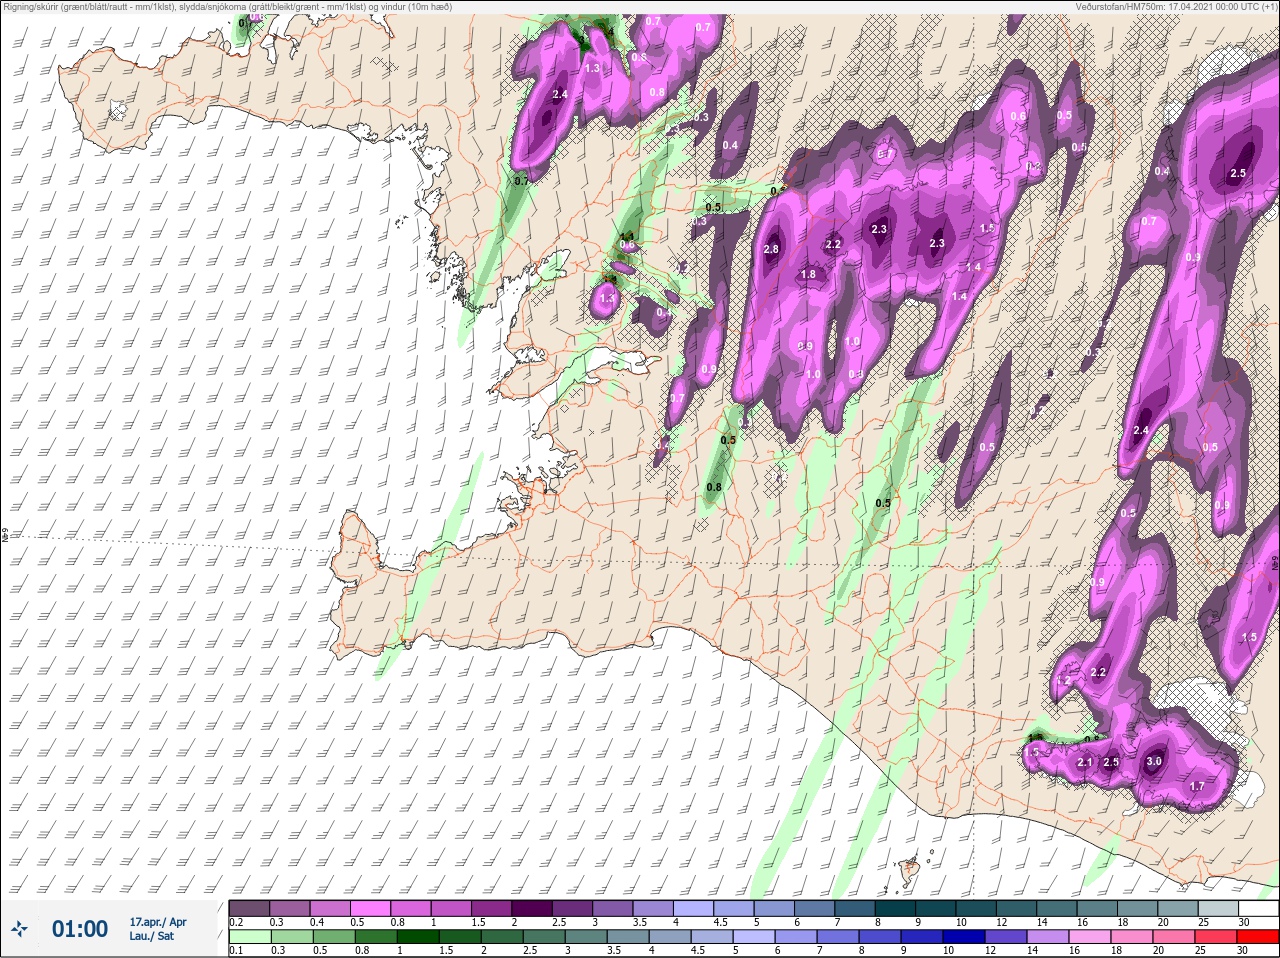
Task: Click the map title starting with Rigning/skúrir
Action: 227,7
